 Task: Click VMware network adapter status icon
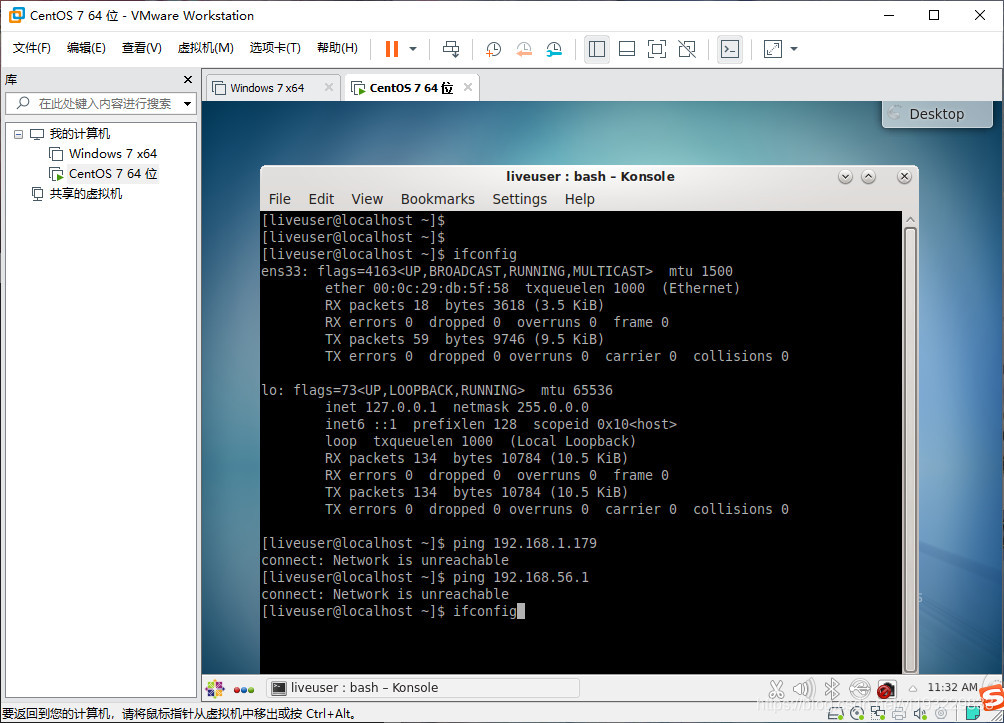[x=878, y=713]
